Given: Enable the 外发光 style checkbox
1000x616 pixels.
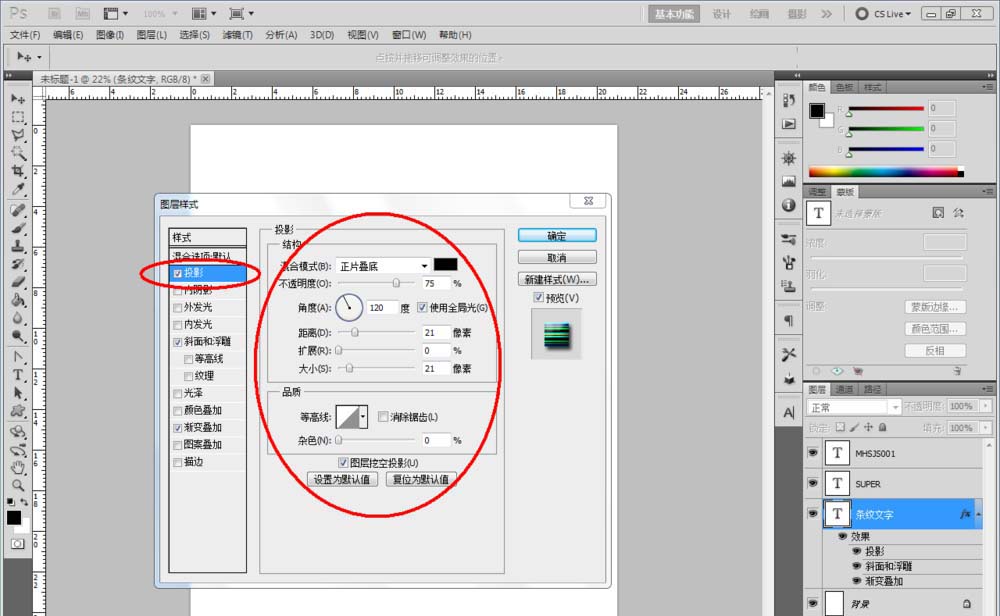Looking at the screenshot, I should 178,307.
